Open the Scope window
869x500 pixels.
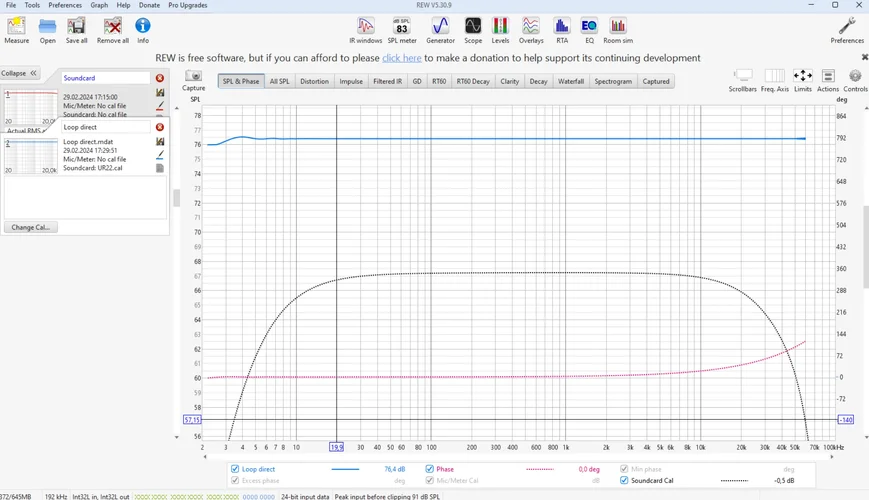[473, 30]
